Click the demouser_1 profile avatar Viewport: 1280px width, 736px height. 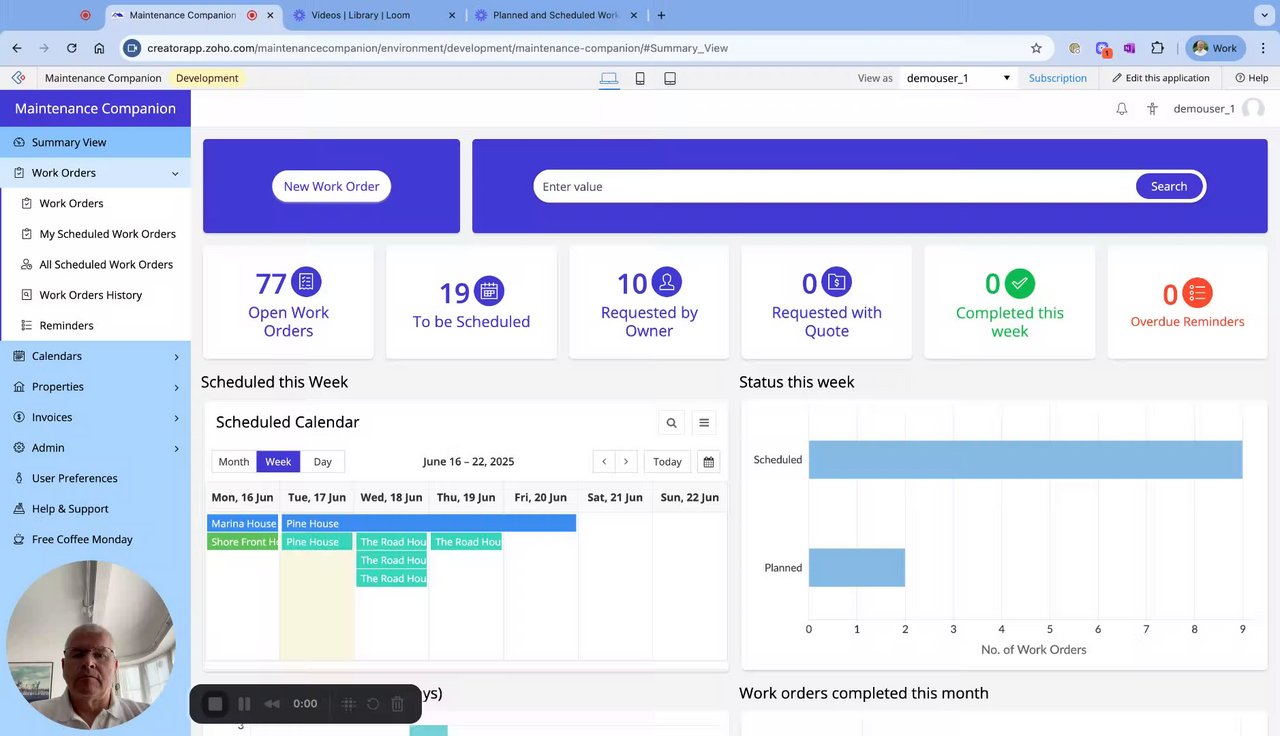tap(1253, 109)
